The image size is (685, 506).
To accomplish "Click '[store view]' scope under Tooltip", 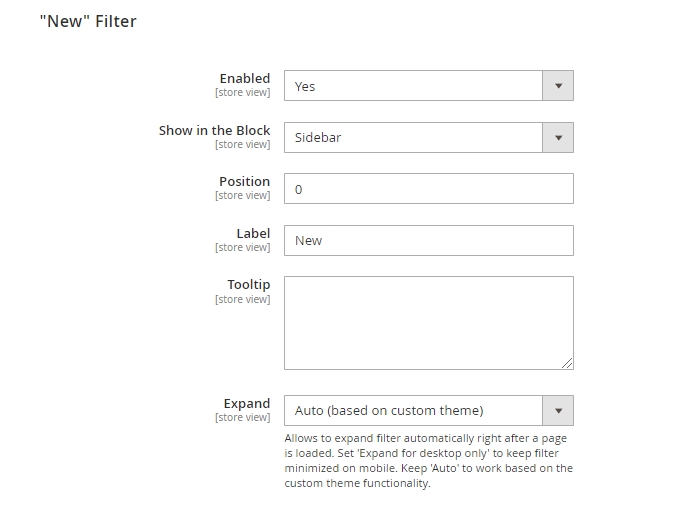I will point(242,300).
